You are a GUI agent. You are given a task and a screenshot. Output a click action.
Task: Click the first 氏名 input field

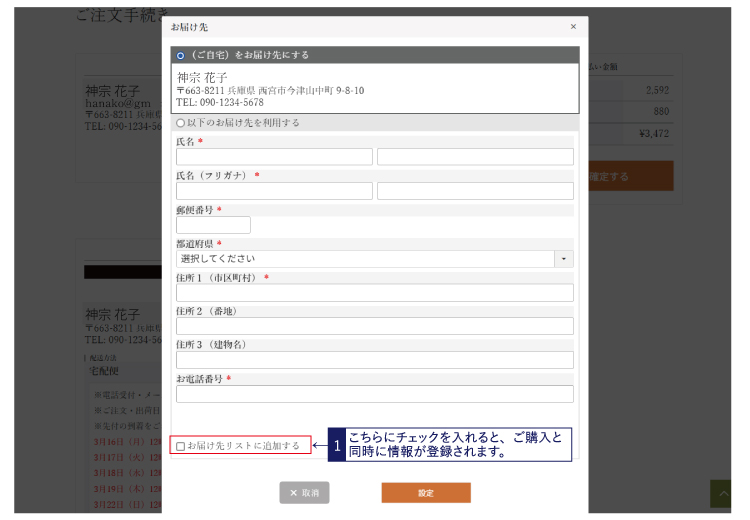tap(274, 157)
